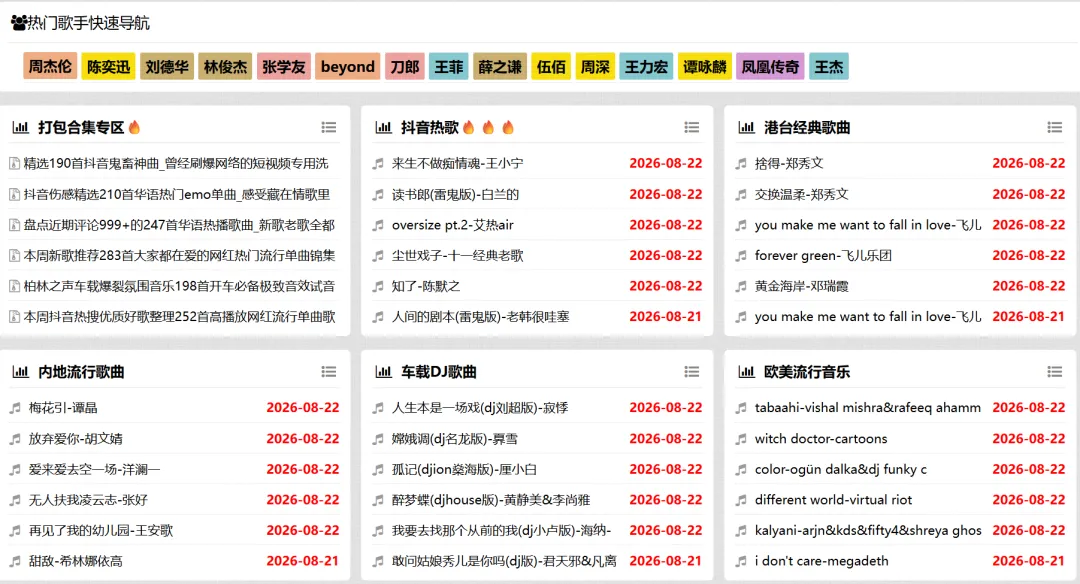Select singer tag 王杰

(x=829, y=66)
